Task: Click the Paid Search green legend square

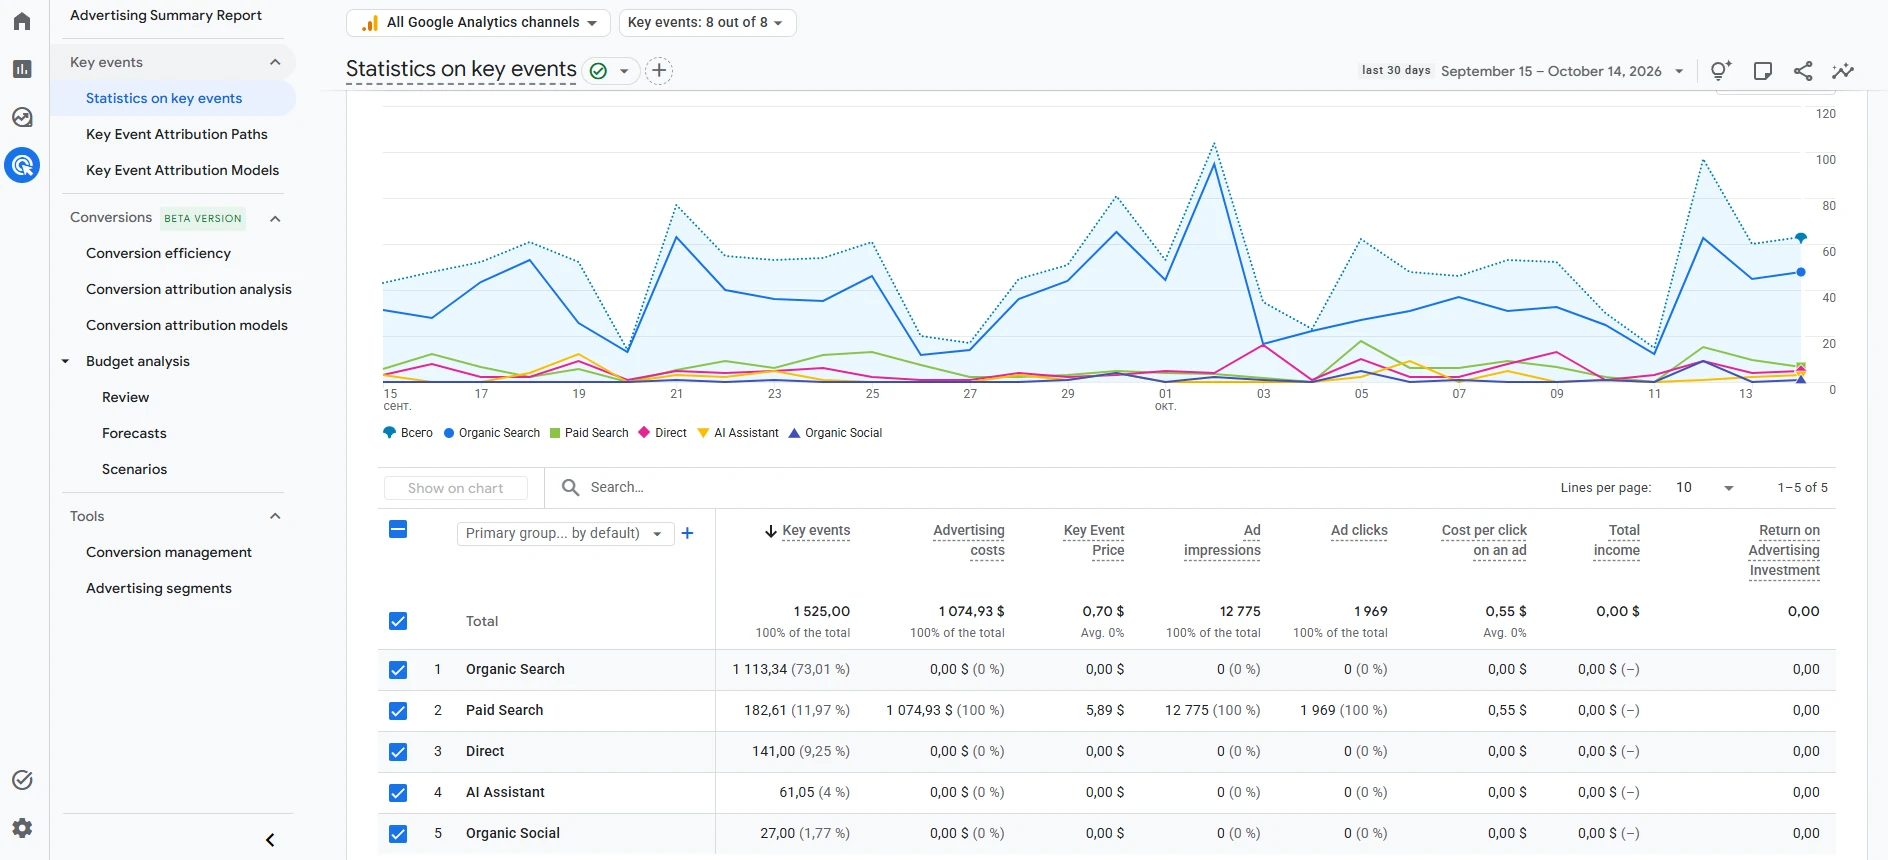Action: click(555, 433)
